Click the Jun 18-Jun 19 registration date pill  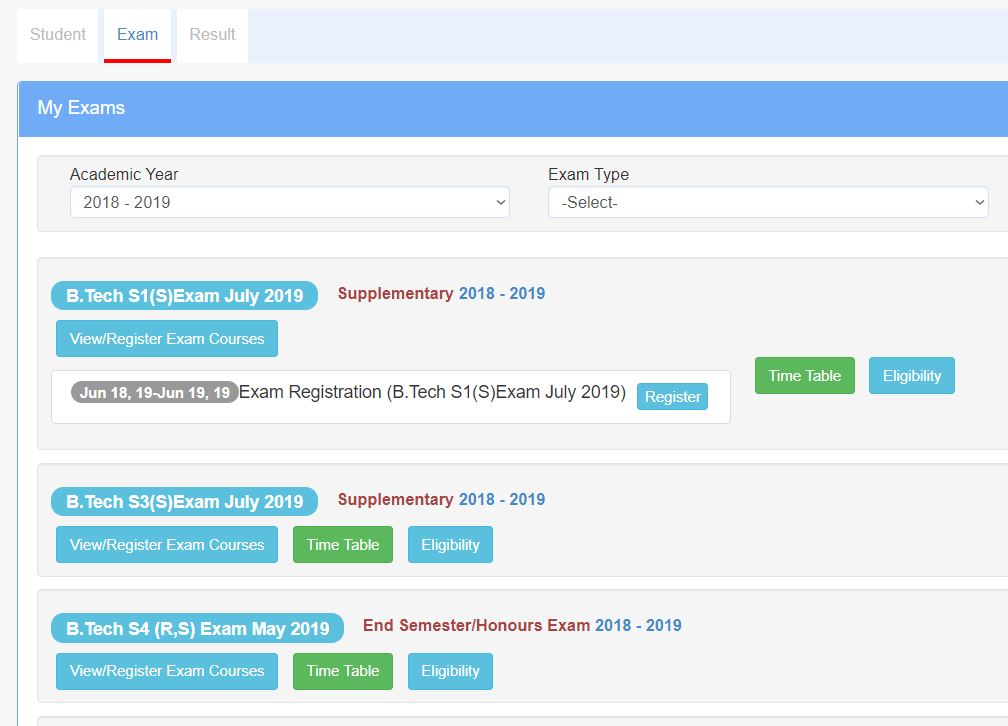click(154, 392)
